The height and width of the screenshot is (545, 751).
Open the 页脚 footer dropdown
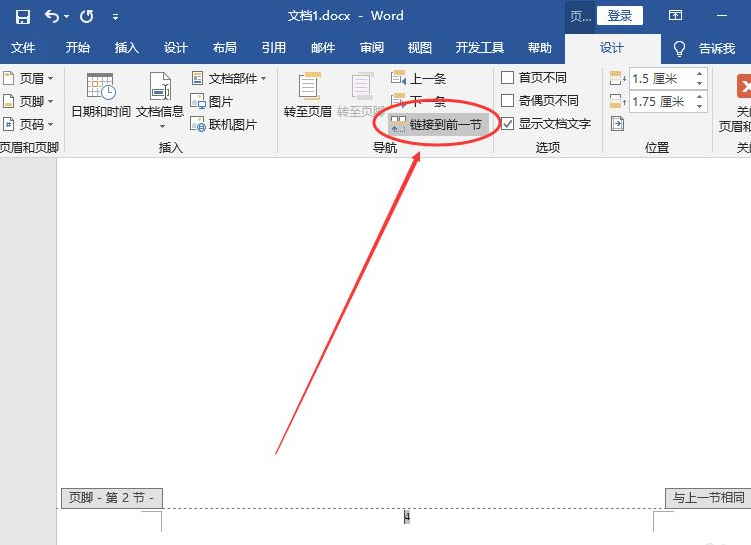(29, 101)
